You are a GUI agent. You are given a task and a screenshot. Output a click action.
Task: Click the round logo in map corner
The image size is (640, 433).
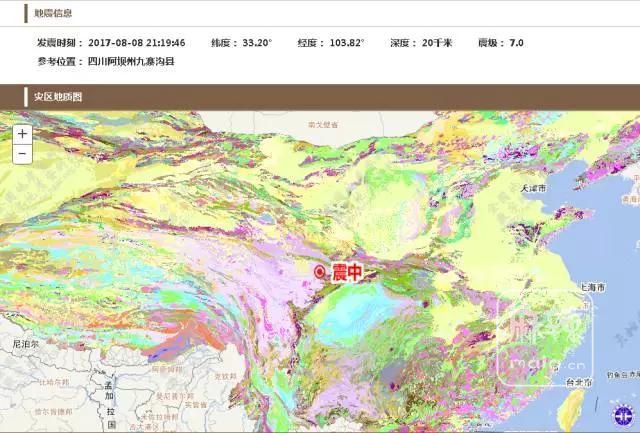coord(621,415)
